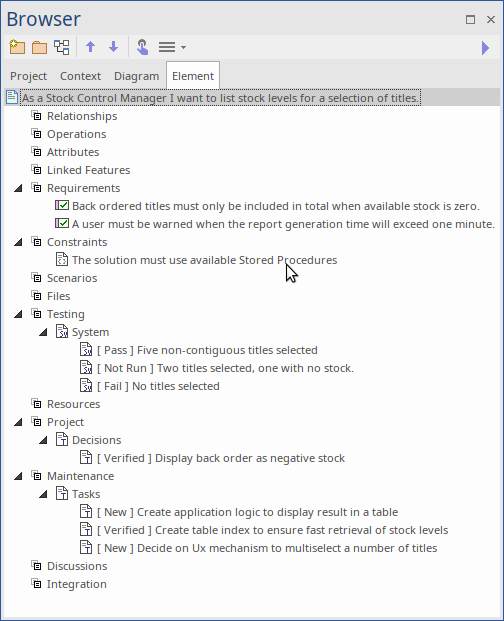
Task: Collapse the Requirements node
Action: point(18,188)
